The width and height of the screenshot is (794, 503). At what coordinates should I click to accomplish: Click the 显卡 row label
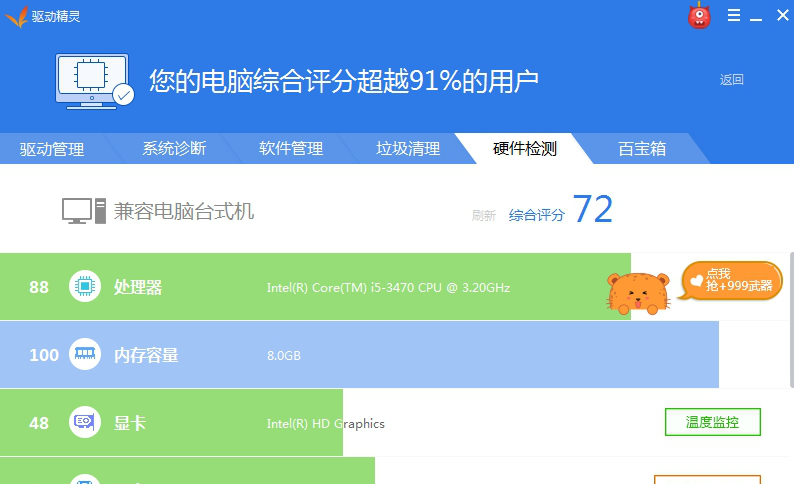point(130,423)
